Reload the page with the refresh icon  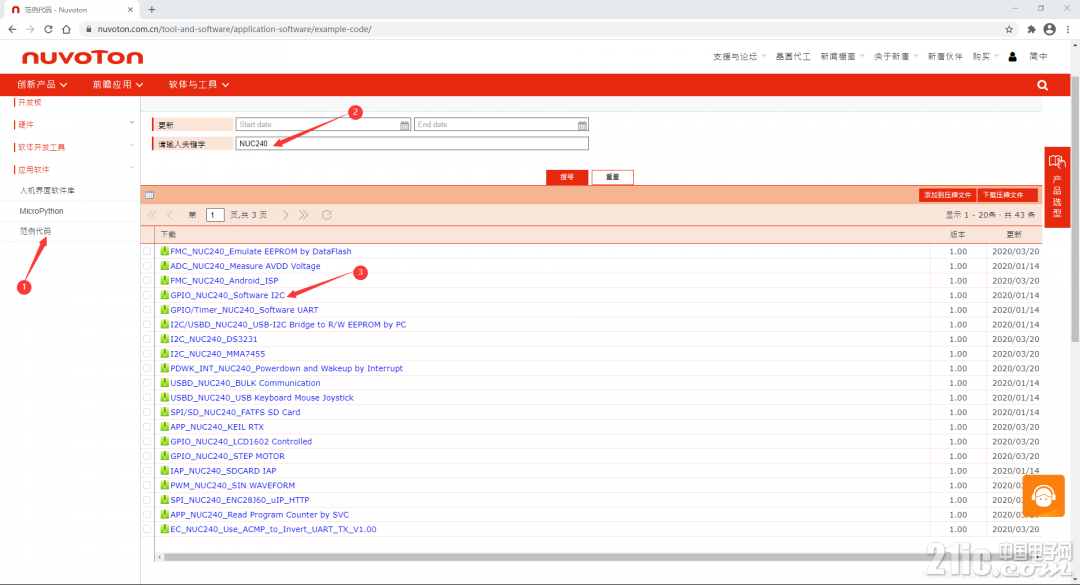click(48, 29)
